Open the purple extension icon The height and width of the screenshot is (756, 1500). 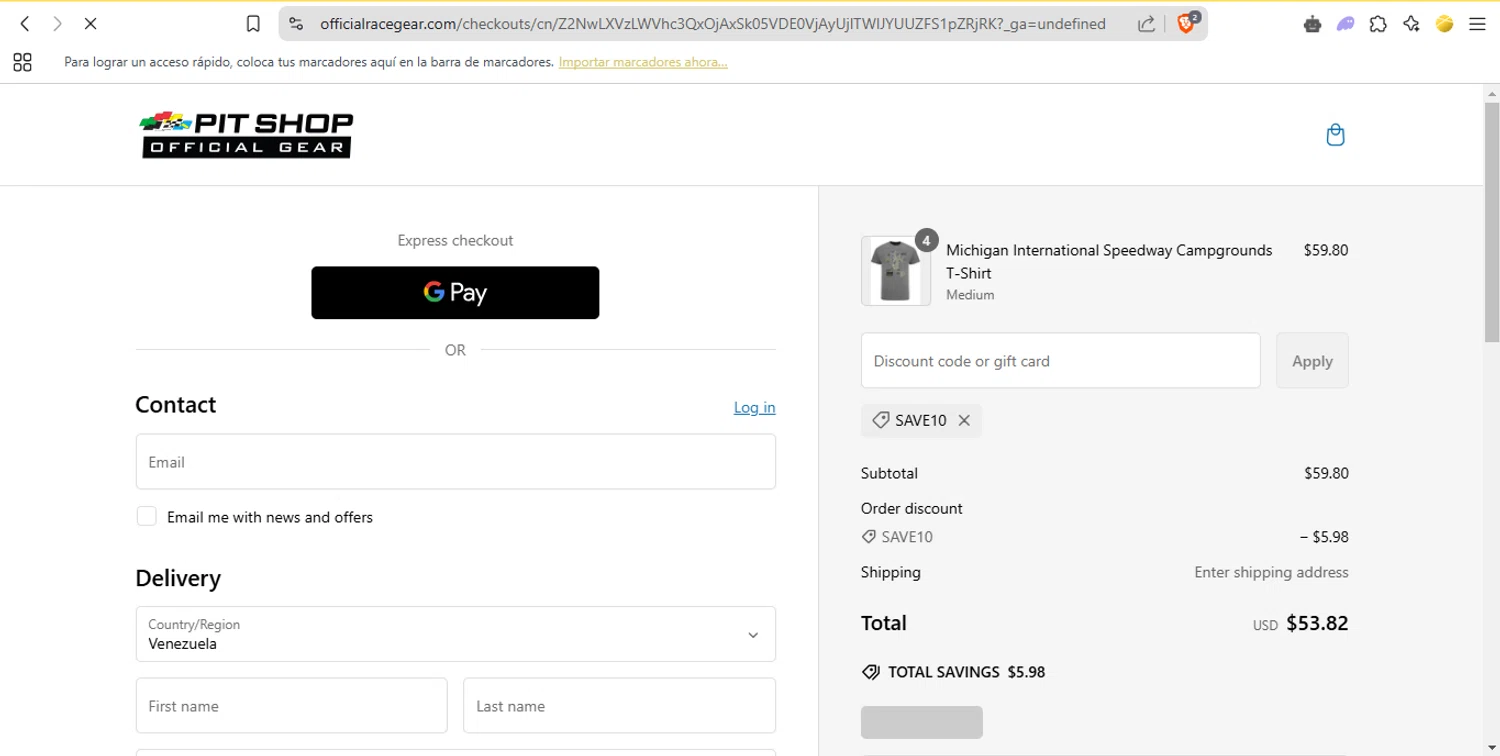coord(1345,24)
